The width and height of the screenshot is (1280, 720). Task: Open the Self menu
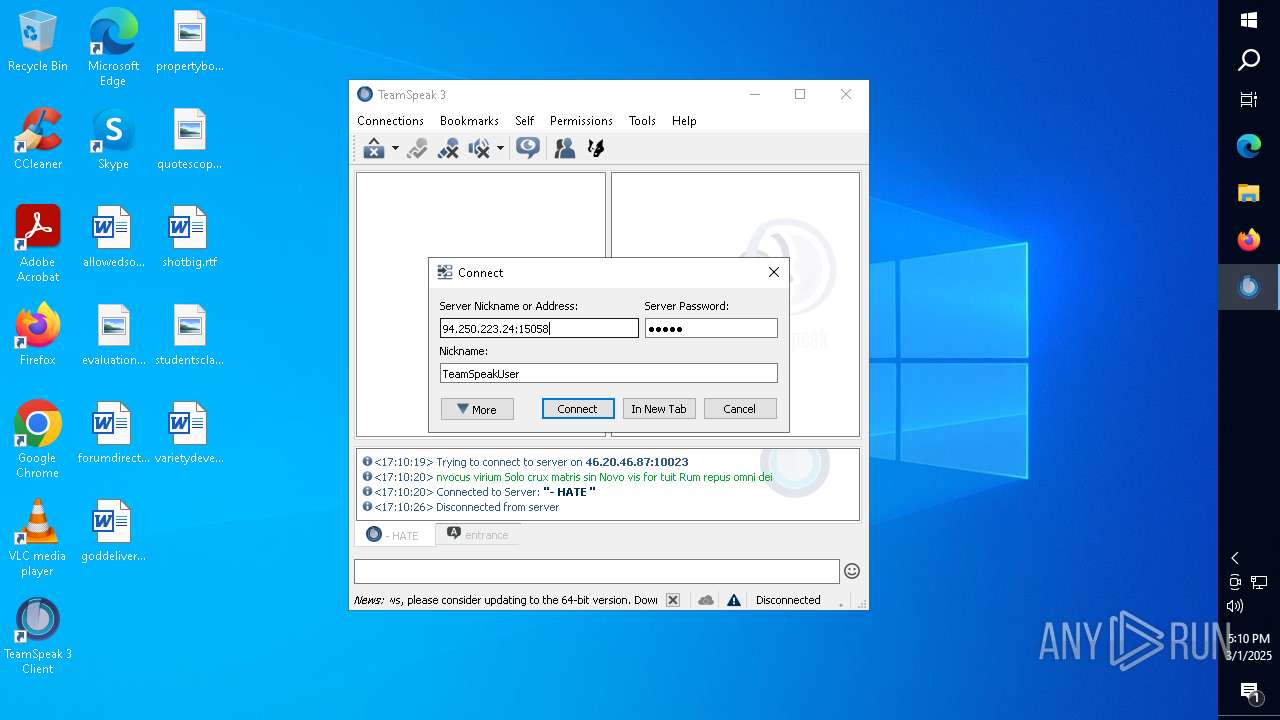524,121
